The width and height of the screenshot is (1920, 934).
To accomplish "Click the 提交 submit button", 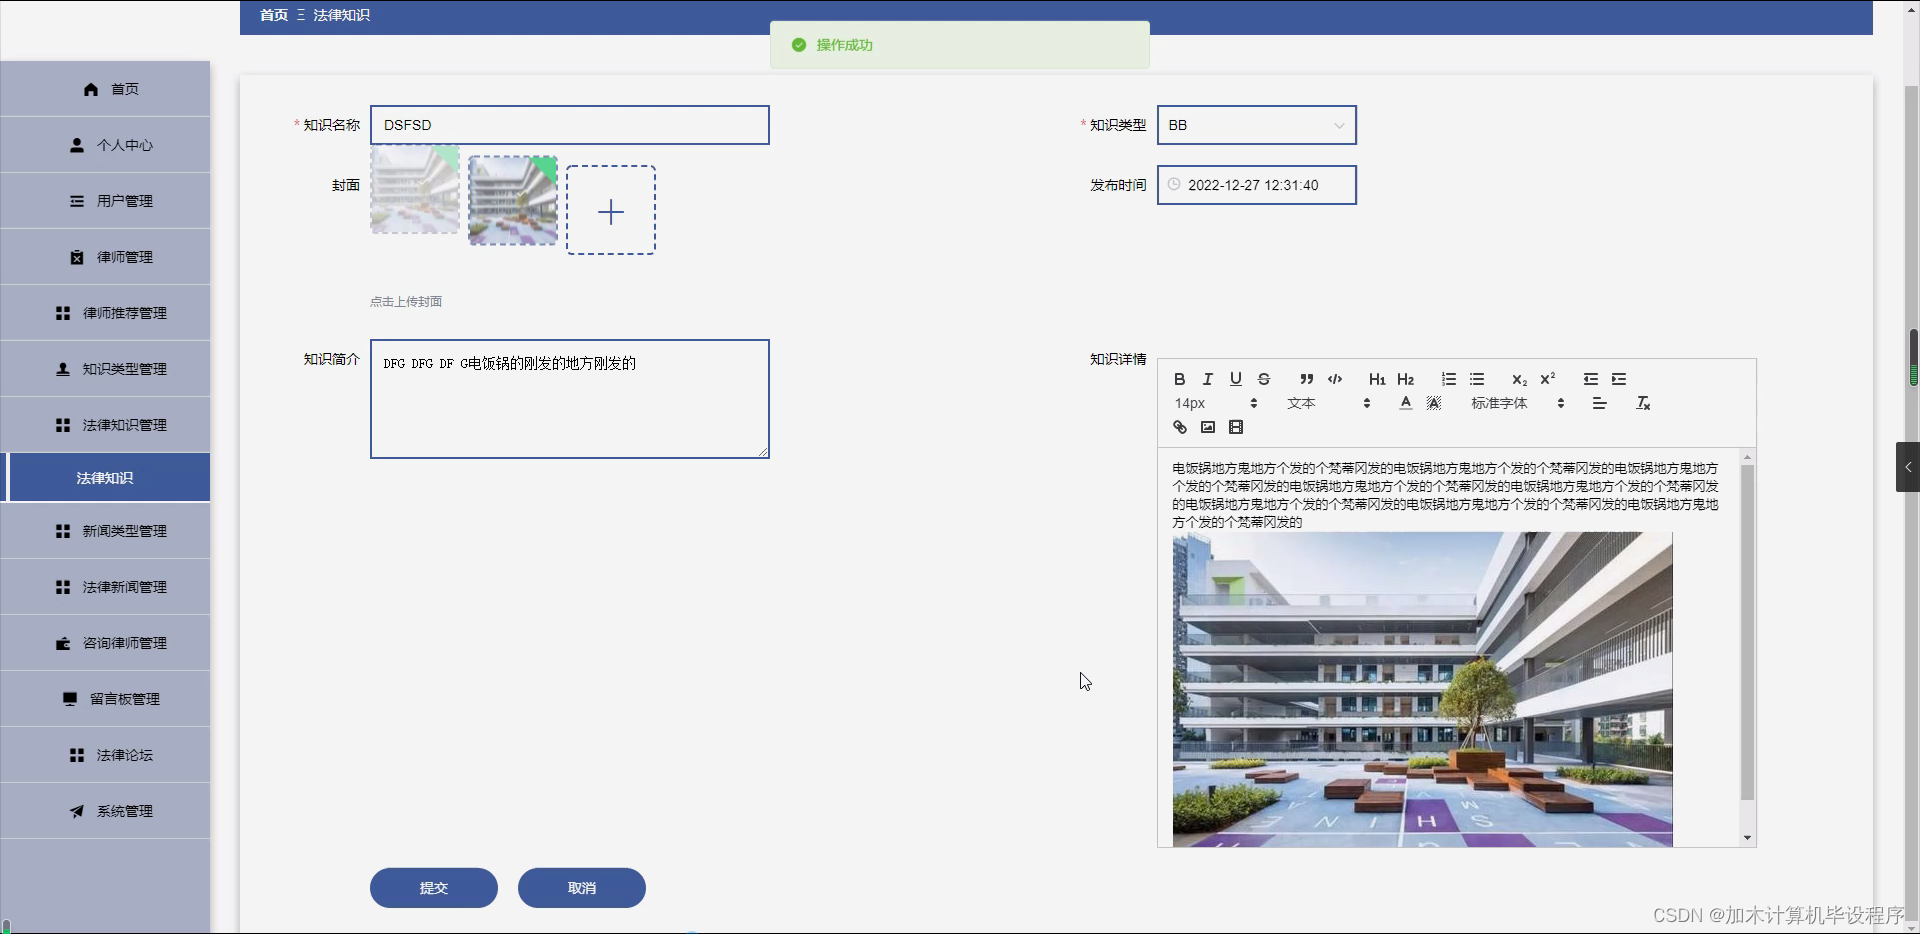I will pyautogui.click(x=433, y=887).
